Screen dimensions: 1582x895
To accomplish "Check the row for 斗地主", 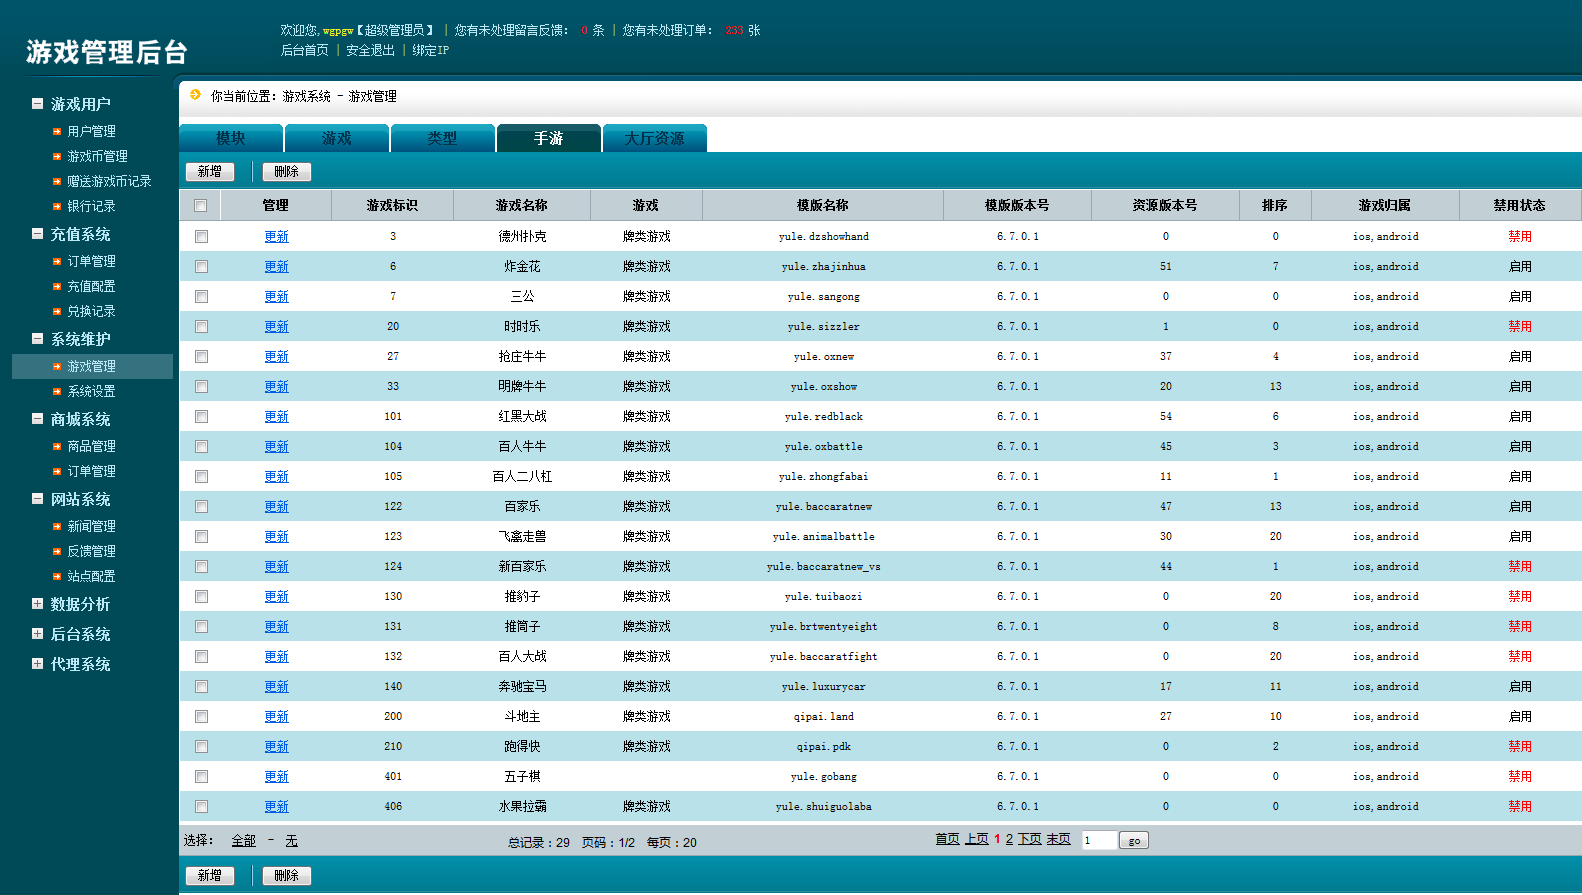I will click(201, 717).
